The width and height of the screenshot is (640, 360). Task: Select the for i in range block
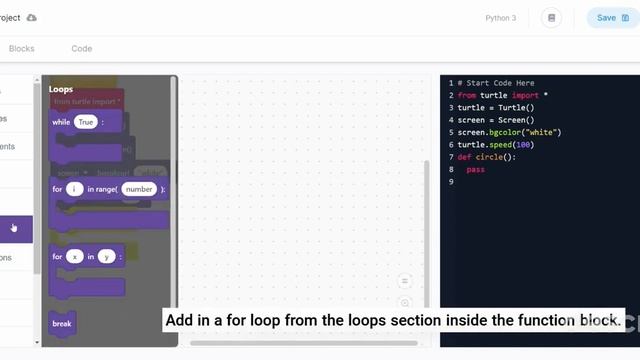click(x=109, y=204)
